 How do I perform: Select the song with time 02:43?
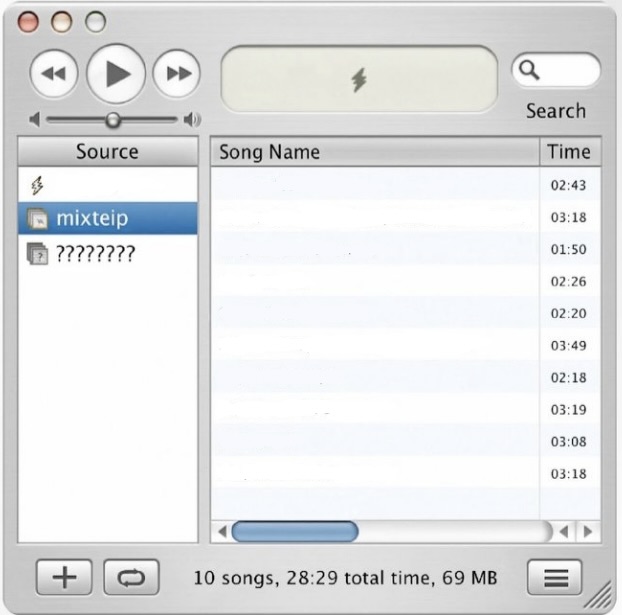pyautogui.click(x=406, y=185)
